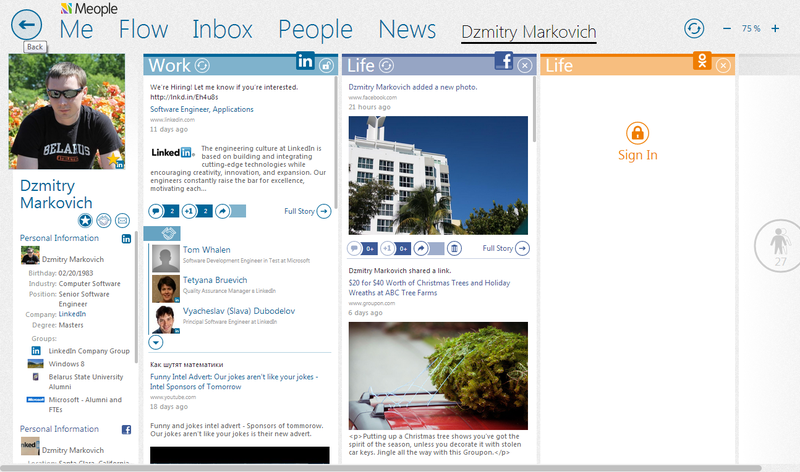Open the $20 for $40 Christmas Trees link
800x472 pixels.
coord(429,288)
